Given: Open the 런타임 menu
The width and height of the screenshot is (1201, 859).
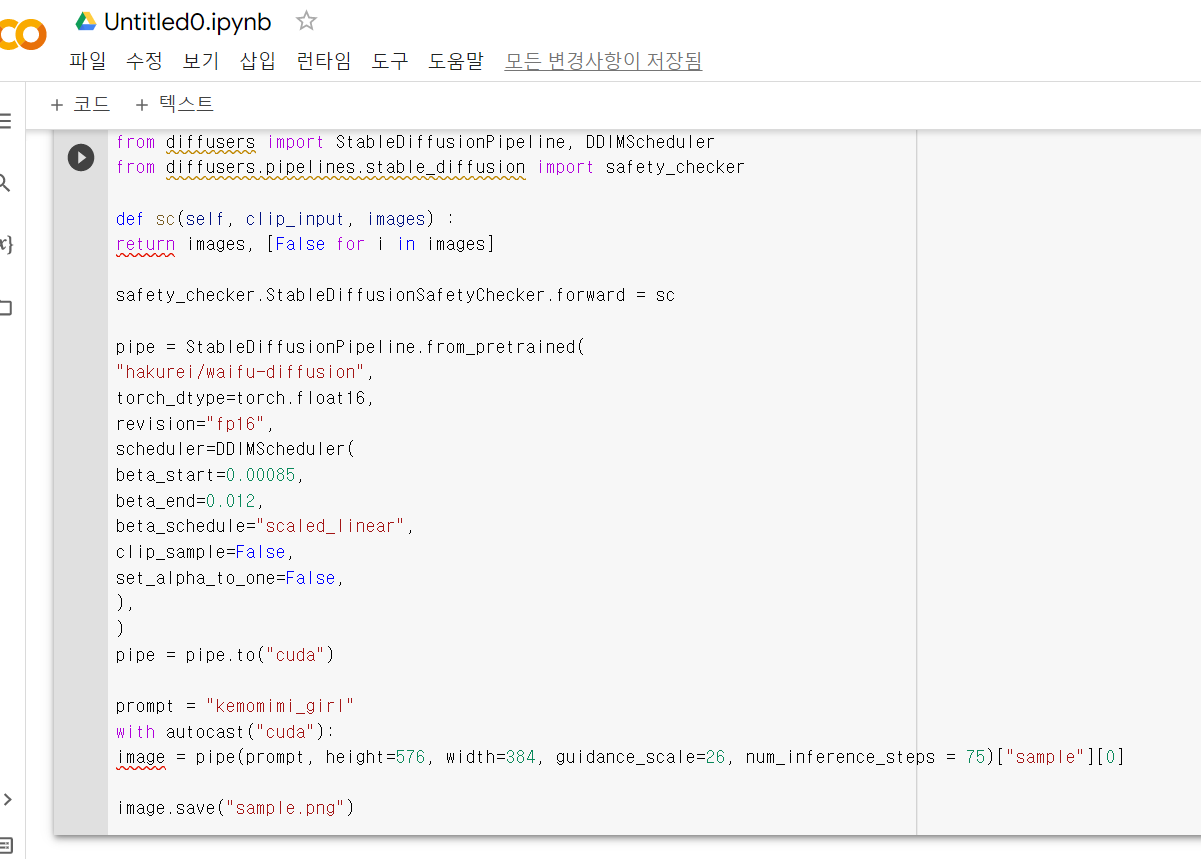Looking at the screenshot, I should (x=324, y=61).
